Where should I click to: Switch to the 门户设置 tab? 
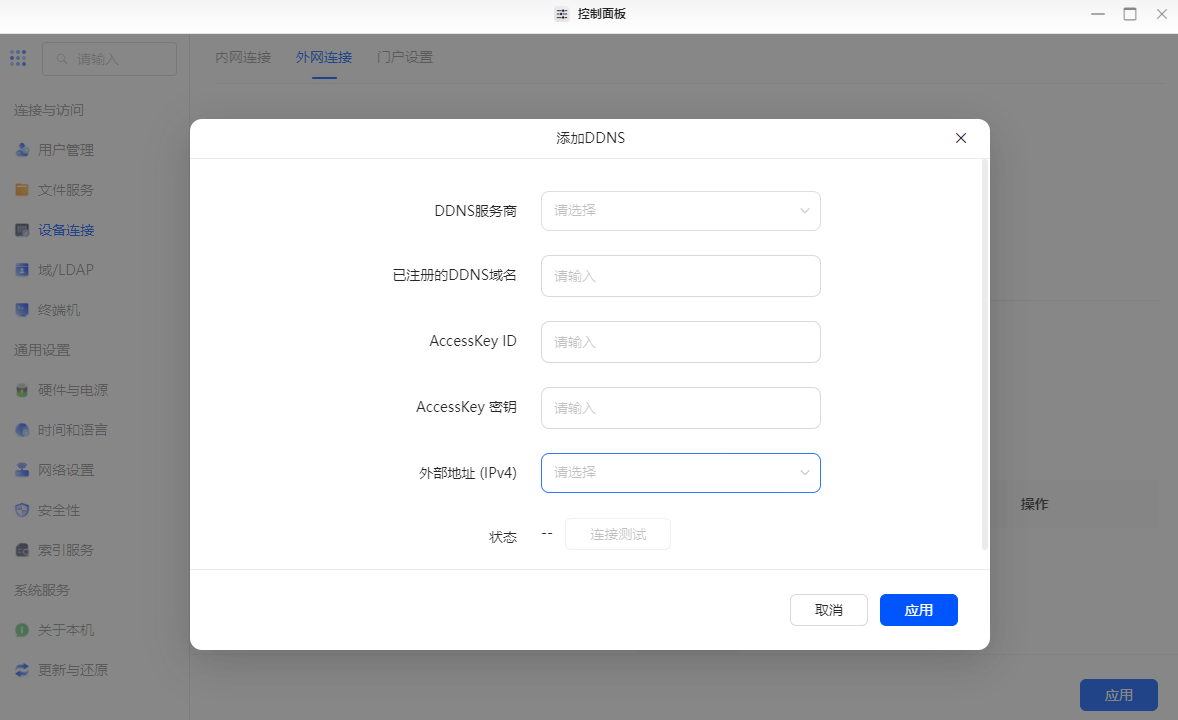[405, 57]
